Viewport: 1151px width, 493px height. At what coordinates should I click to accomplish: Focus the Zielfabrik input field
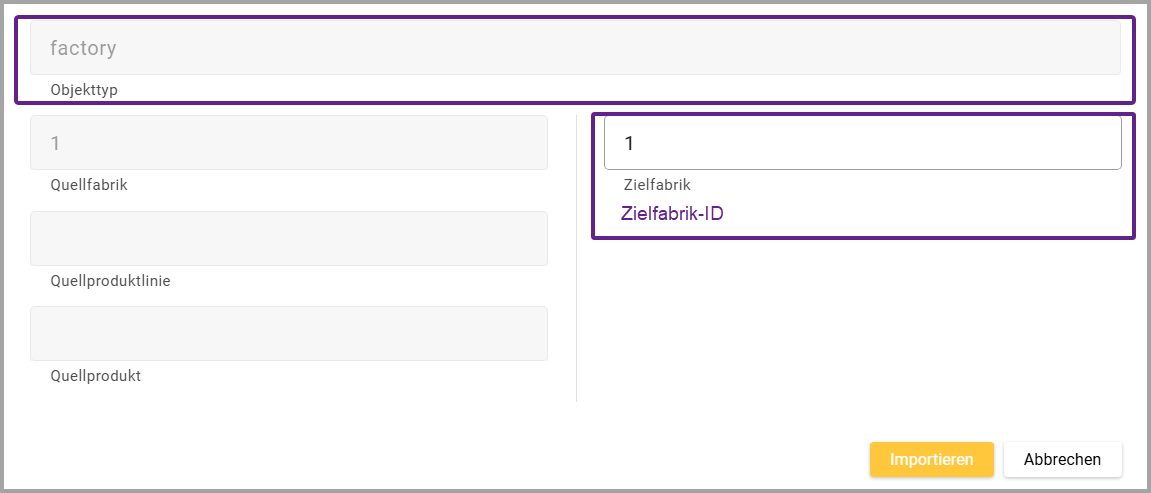click(x=862, y=144)
